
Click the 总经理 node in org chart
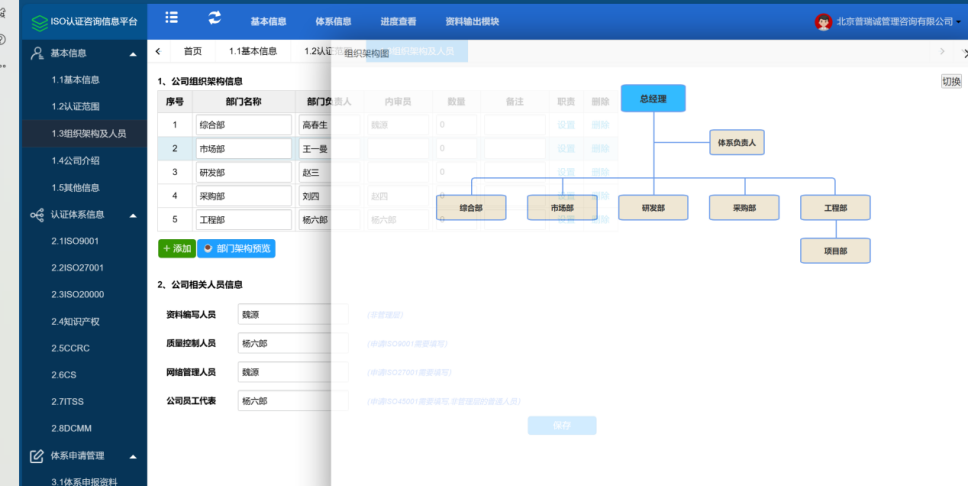653,98
